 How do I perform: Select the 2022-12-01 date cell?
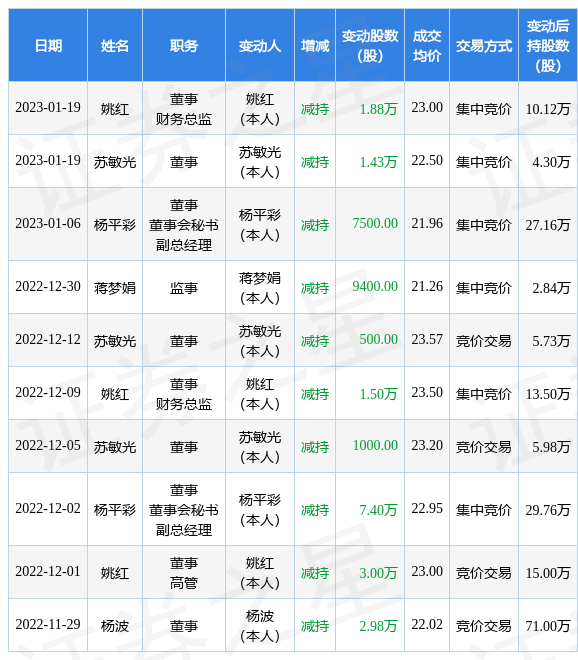tap(48, 572)
